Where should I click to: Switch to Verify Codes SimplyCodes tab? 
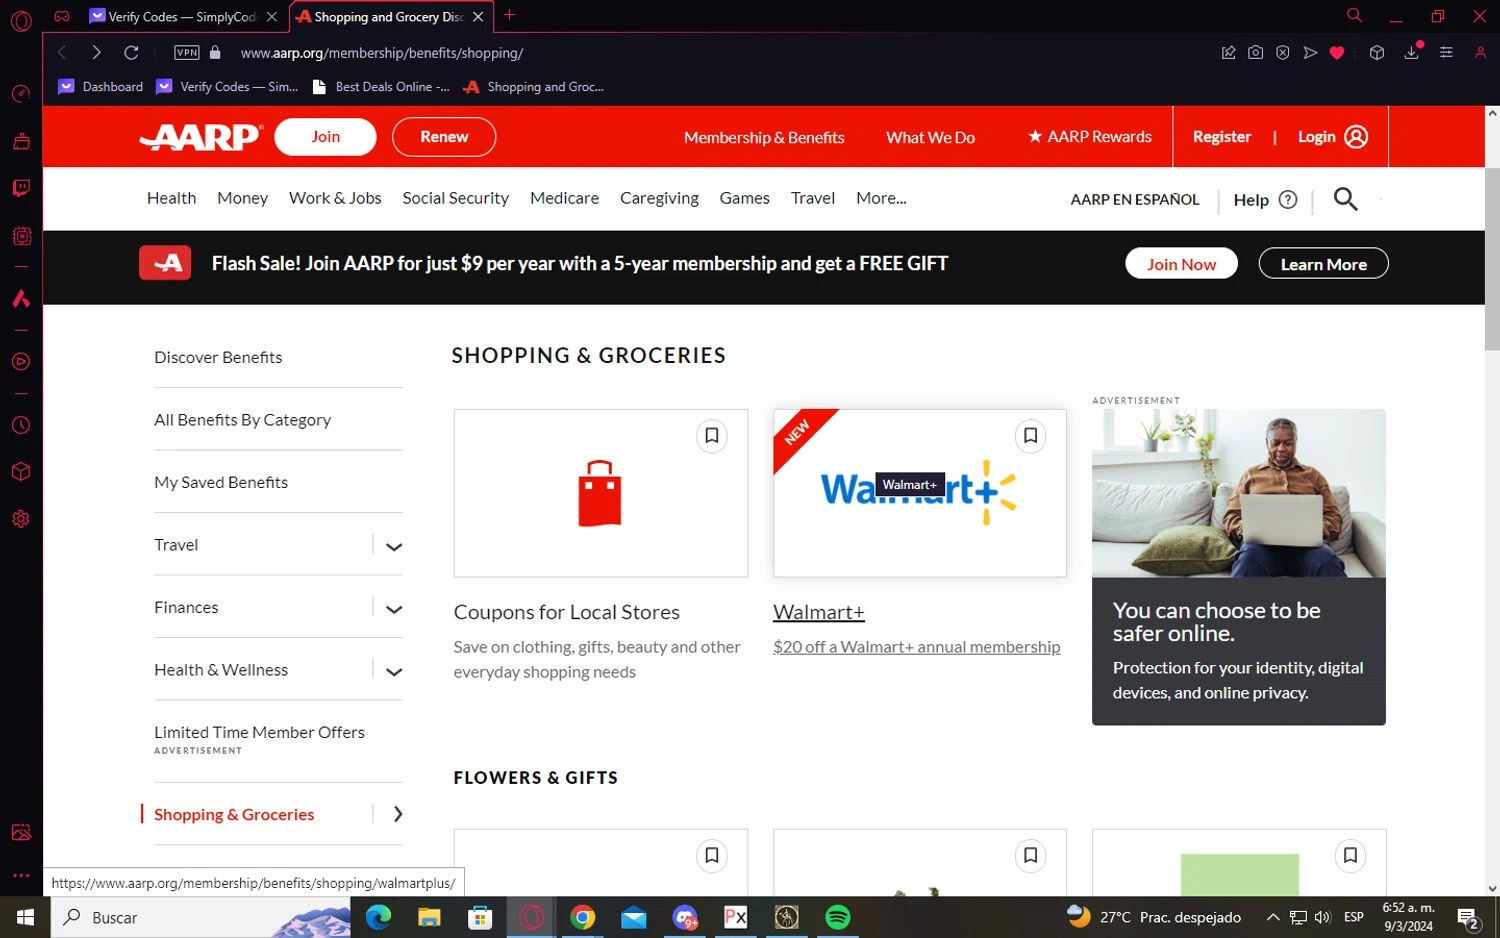[x=183, y=16]
